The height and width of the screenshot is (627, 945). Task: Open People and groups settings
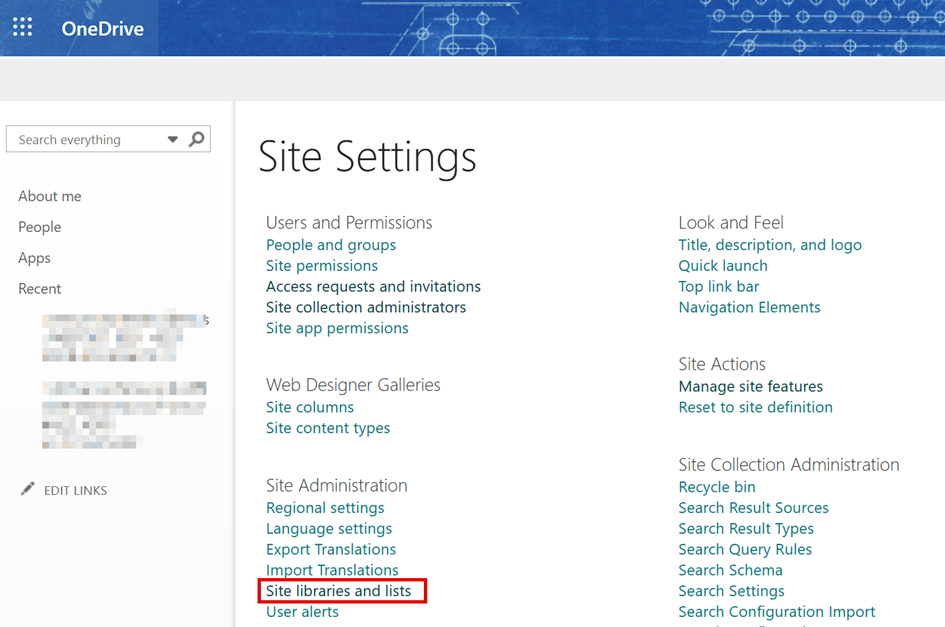pos(331,244)
